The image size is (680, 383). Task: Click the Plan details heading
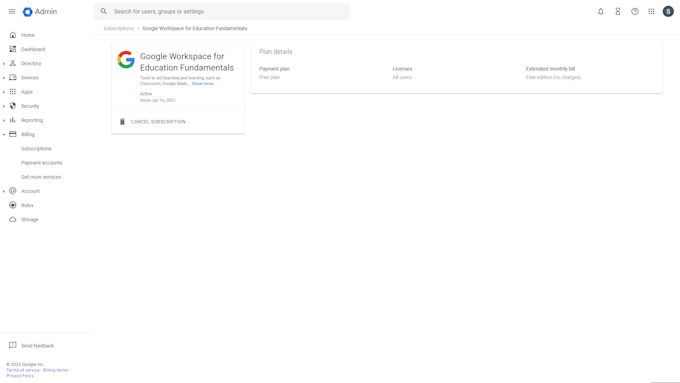[276, 52]
